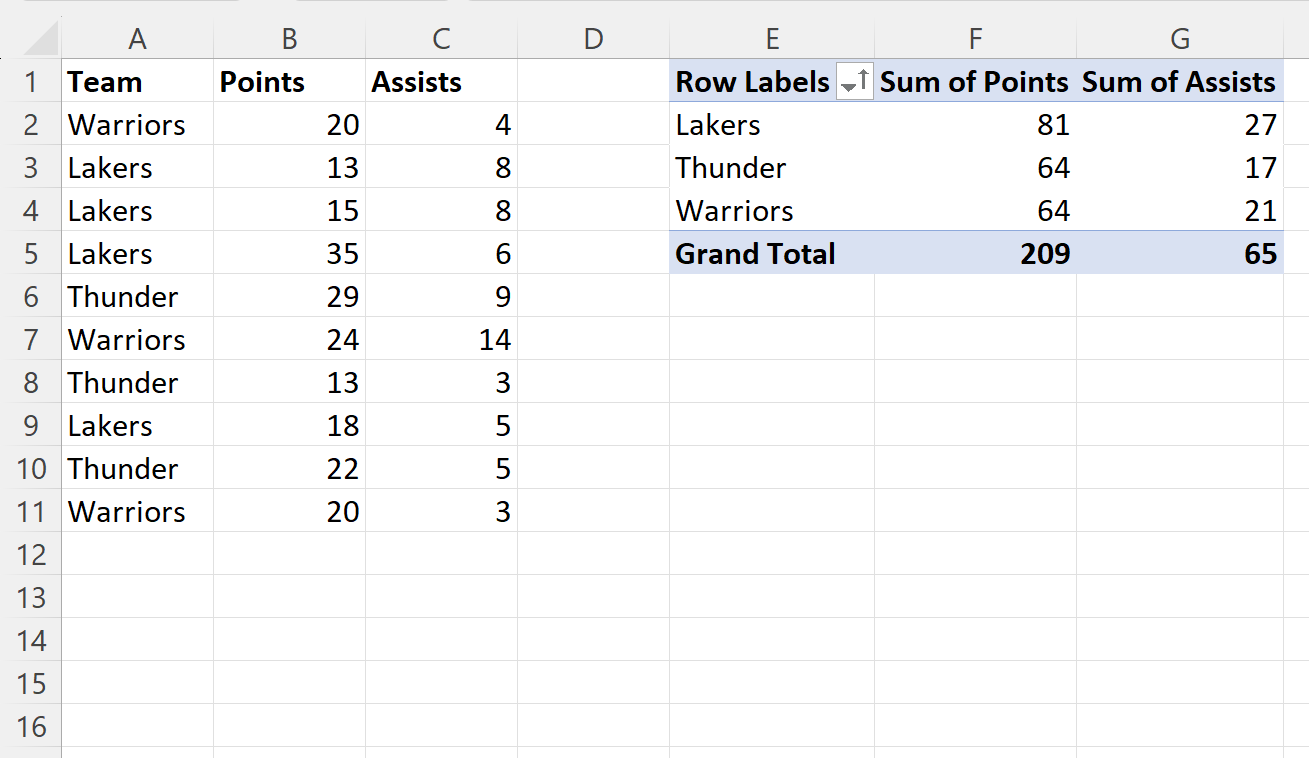Viewport: 1309px width, 758px height.
Task: Select the Thunder pivot table row label
Action: tap(772, 168)
